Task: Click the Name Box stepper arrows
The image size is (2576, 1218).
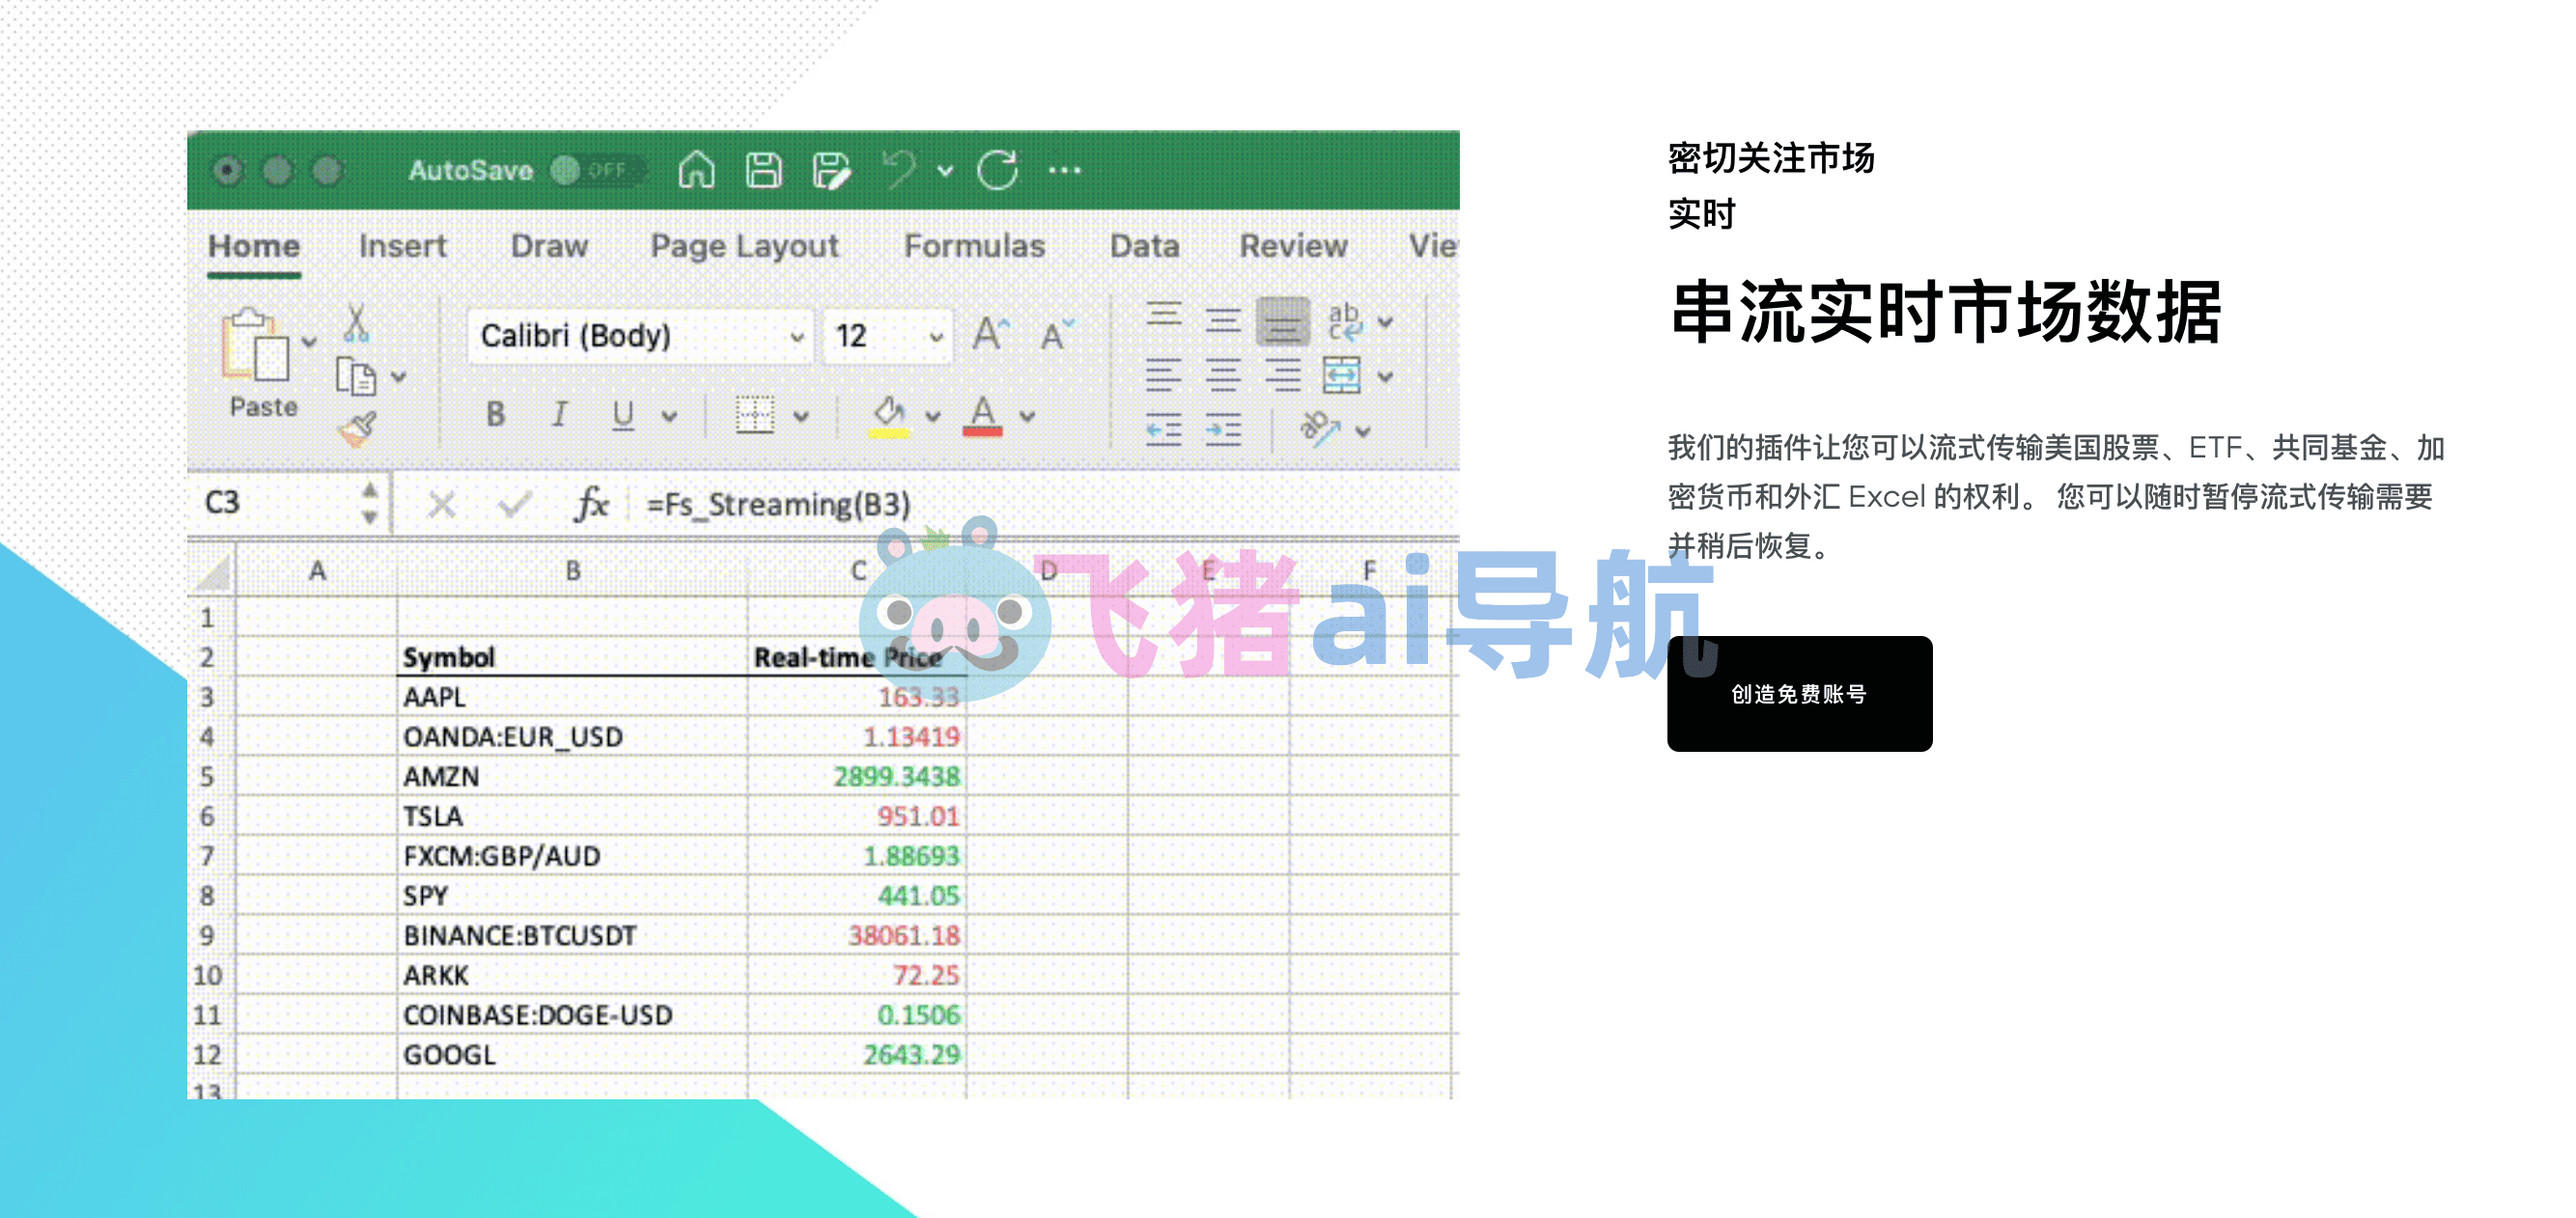Action: click(370, 503)
